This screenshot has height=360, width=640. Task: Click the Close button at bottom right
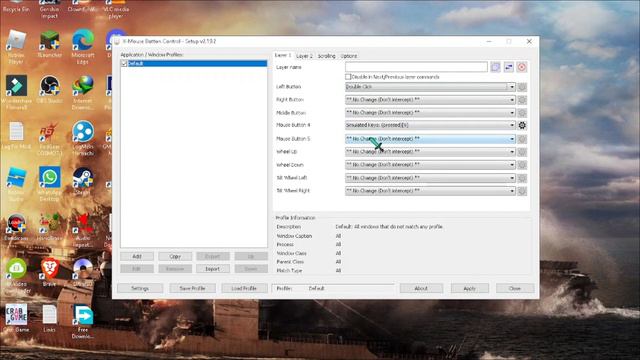pos(515,288)
